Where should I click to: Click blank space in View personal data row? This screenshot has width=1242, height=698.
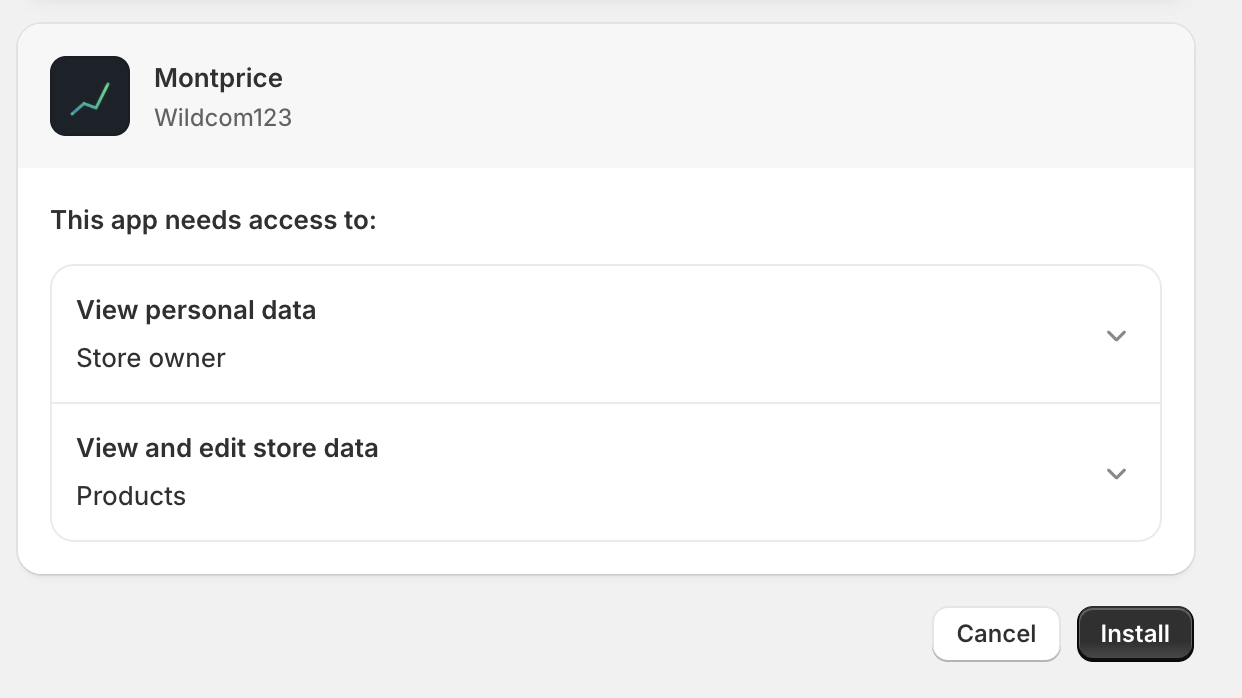click(700, 335)
